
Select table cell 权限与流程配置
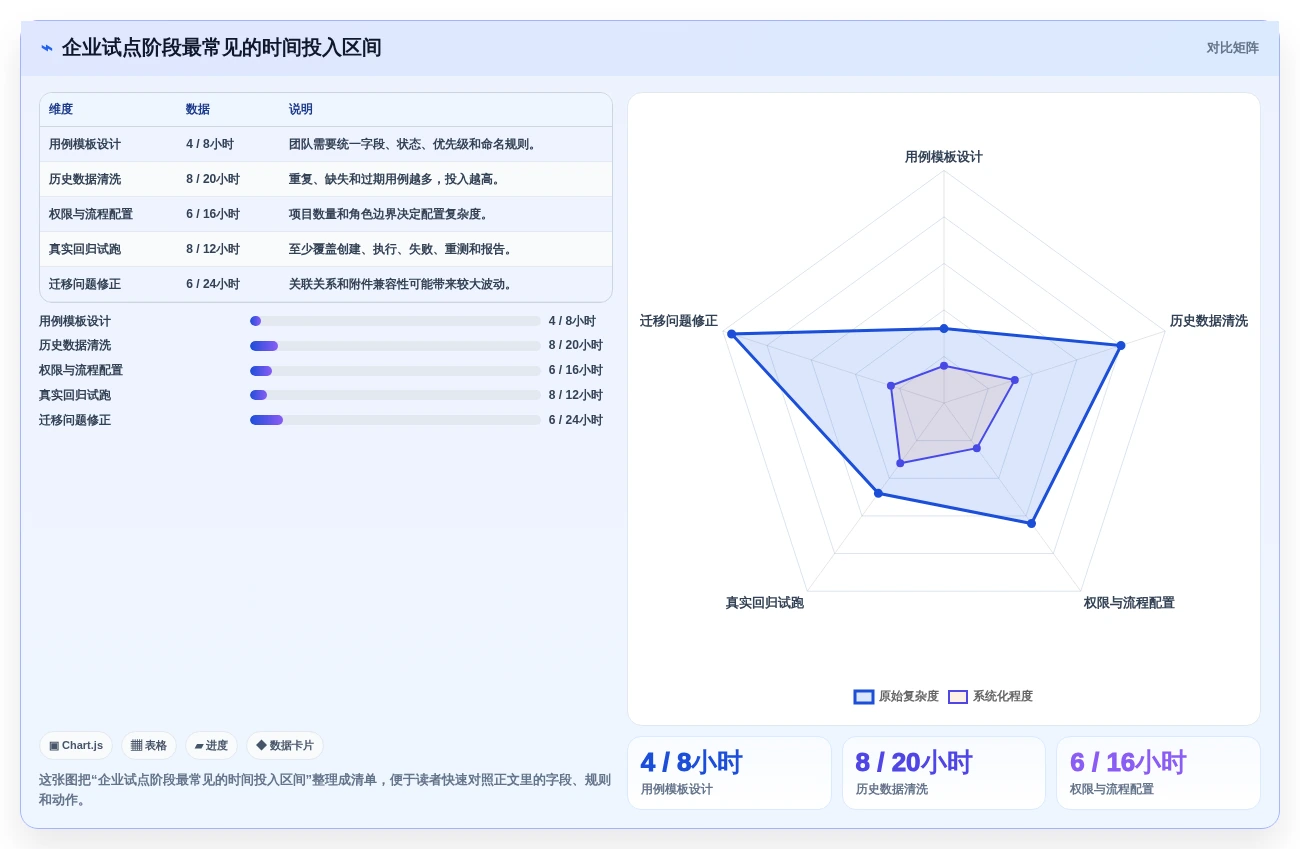(91, 214)
